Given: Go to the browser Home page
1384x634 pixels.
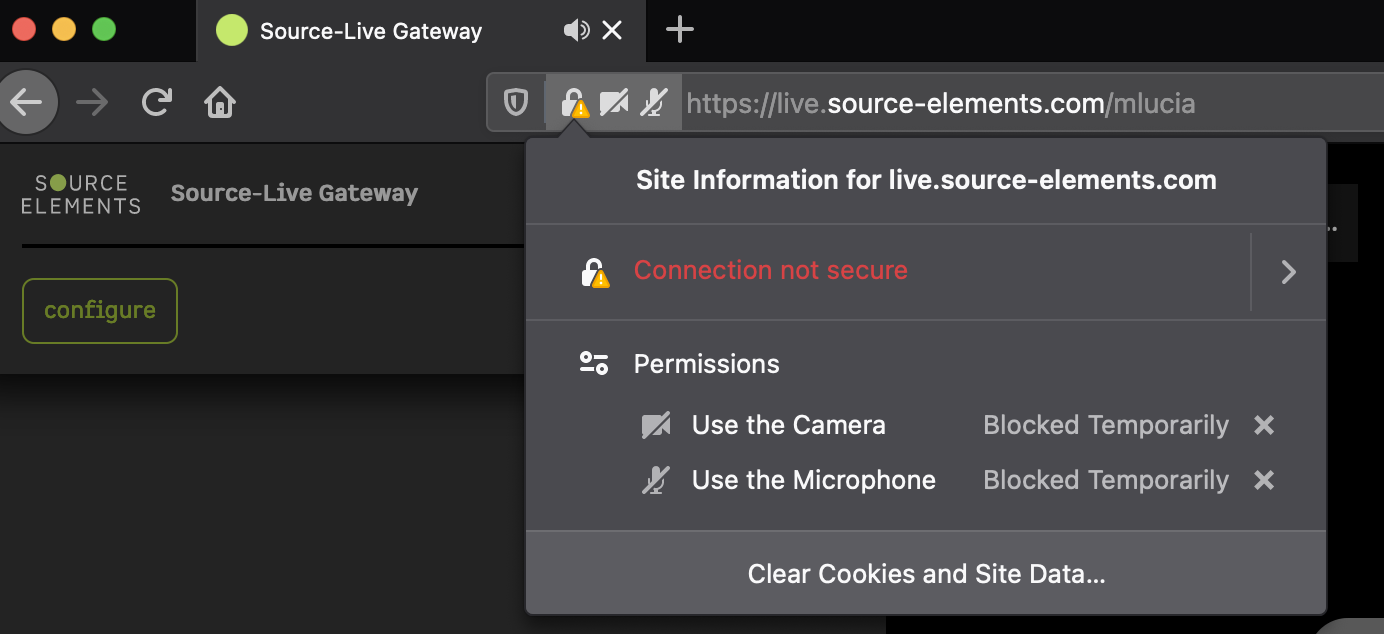Looking at the screenshot, I should click(x=220, y=102).
